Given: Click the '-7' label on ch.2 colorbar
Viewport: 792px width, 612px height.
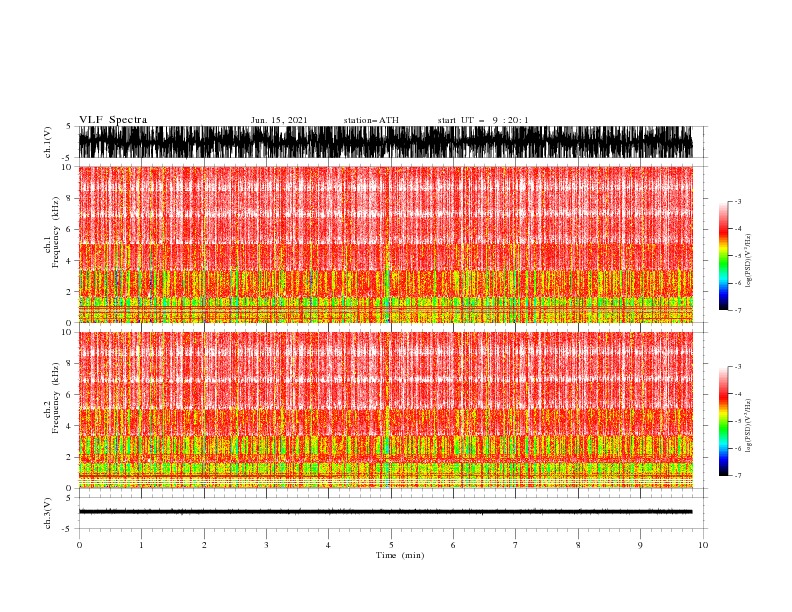Looking at the screenshot, I should 738,475.
